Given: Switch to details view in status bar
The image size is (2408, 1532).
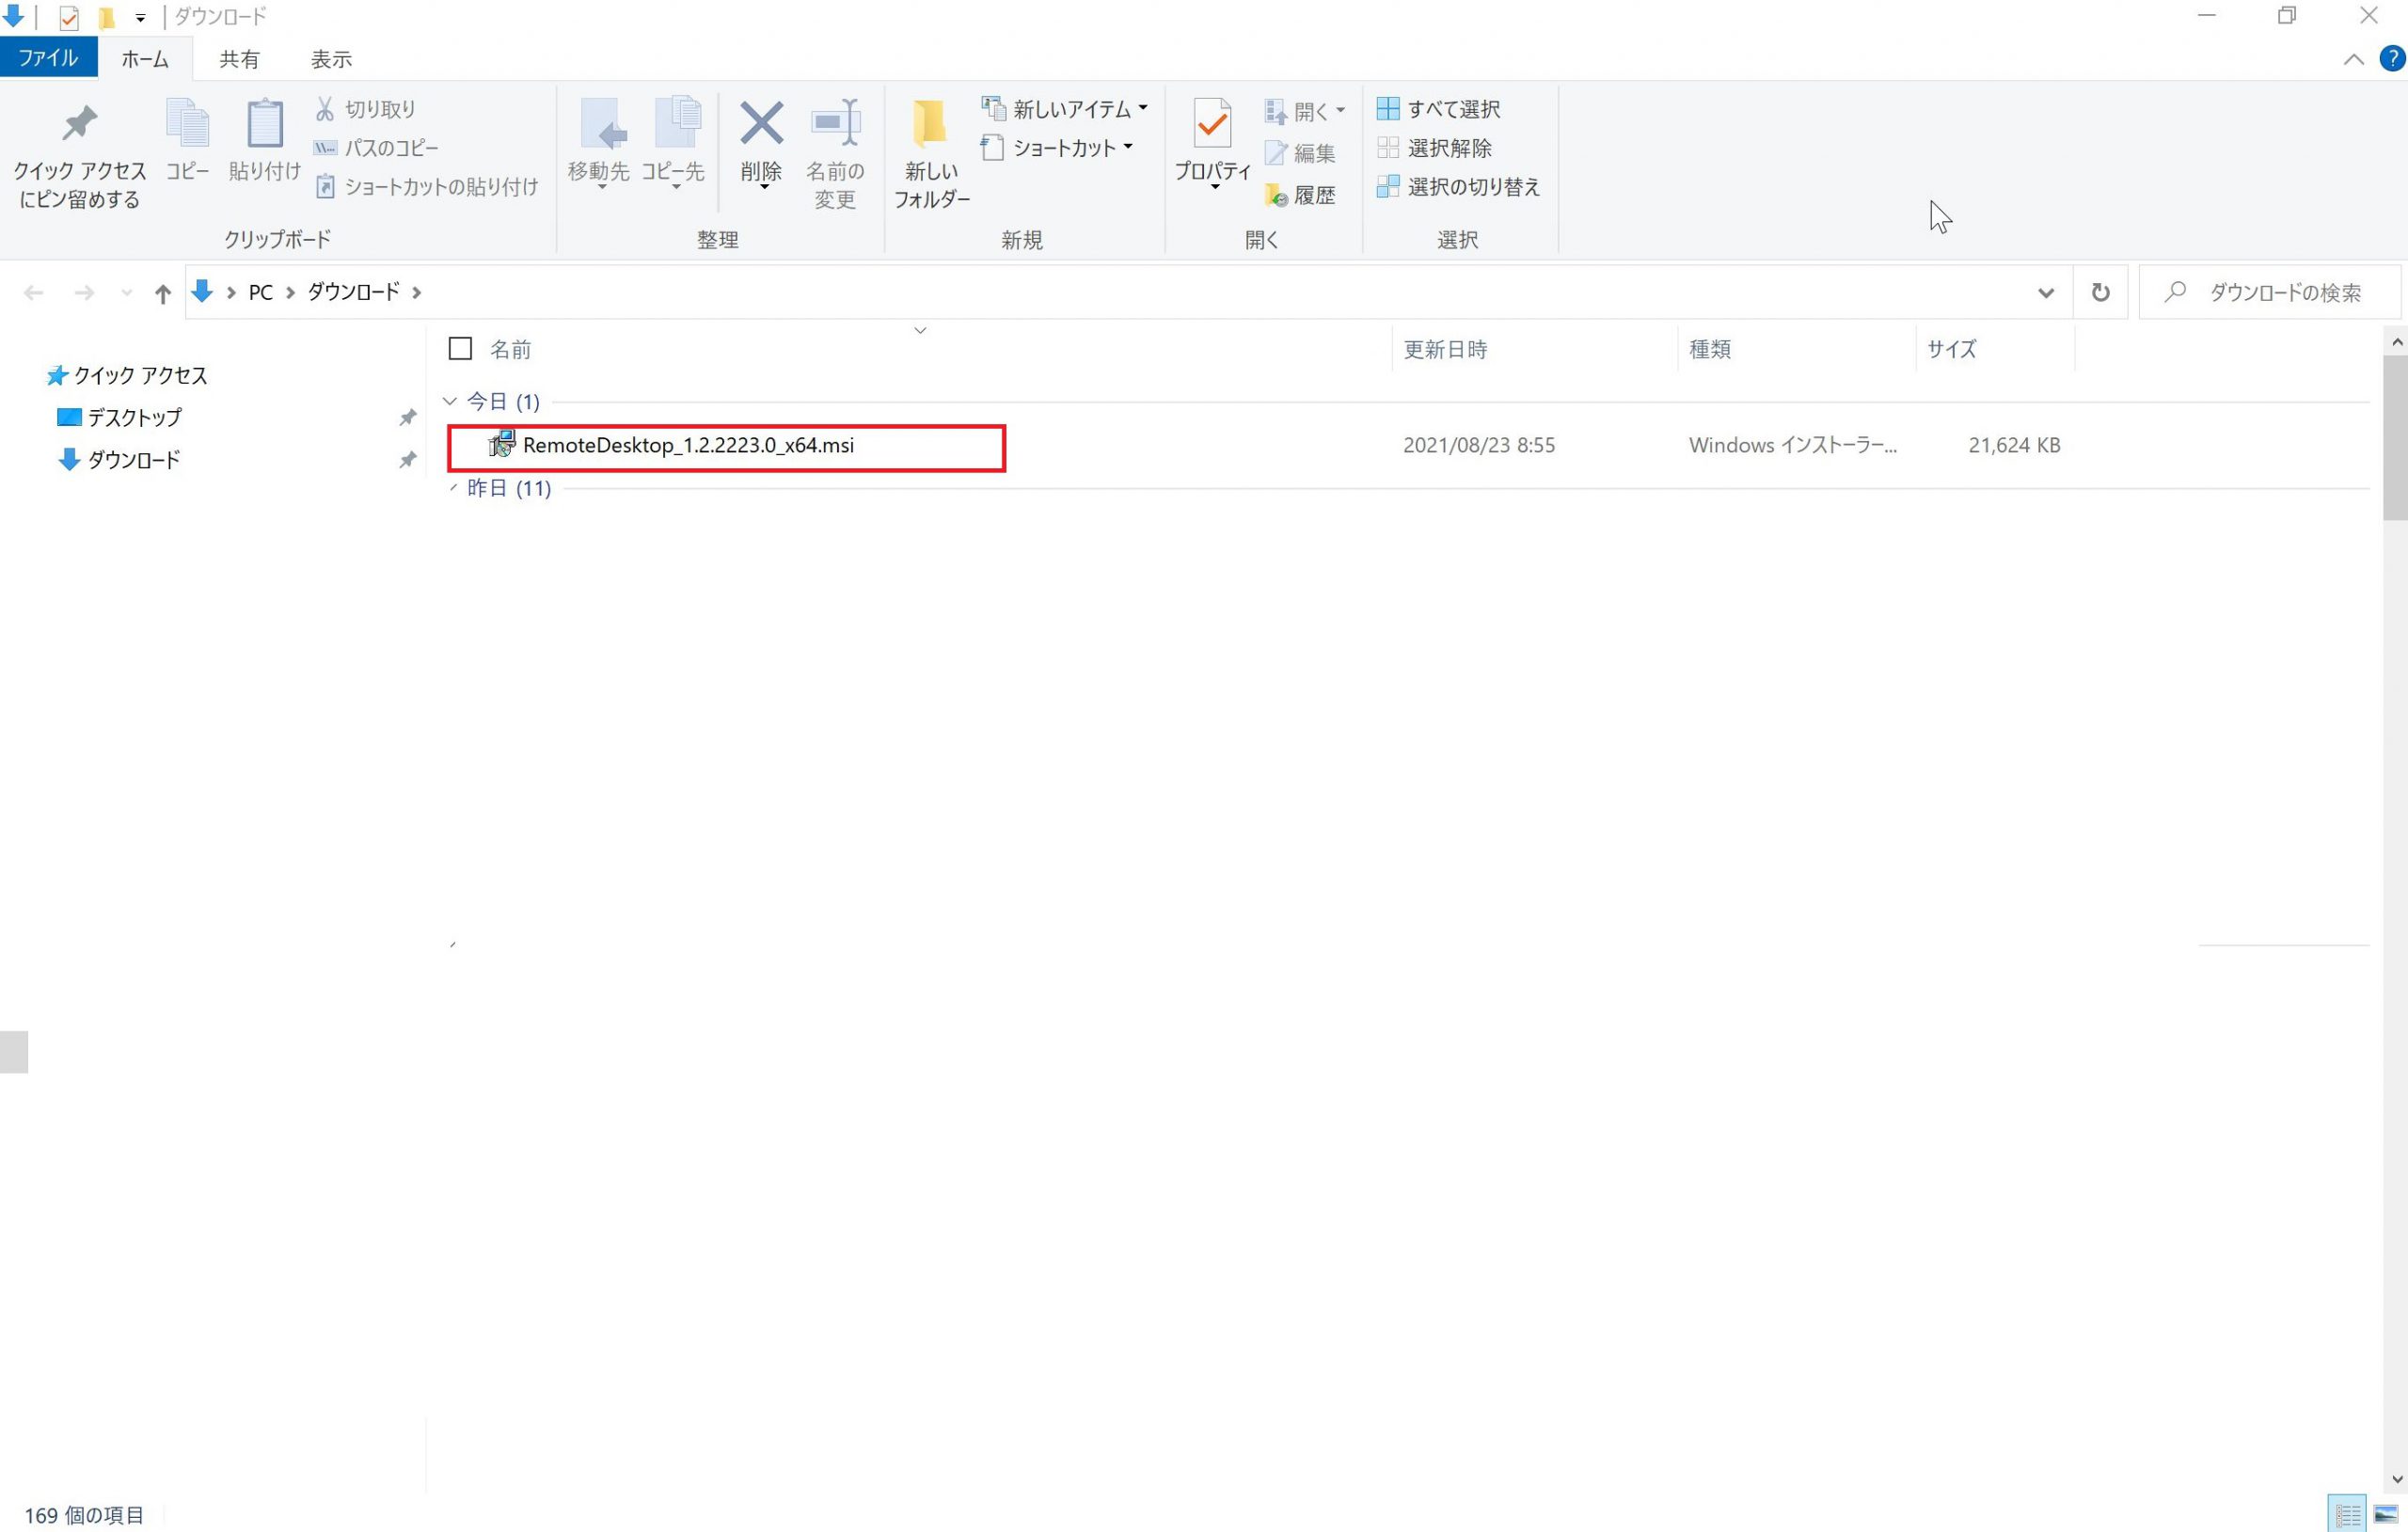Looking at the screenshot, I should pos(2347,1513).
